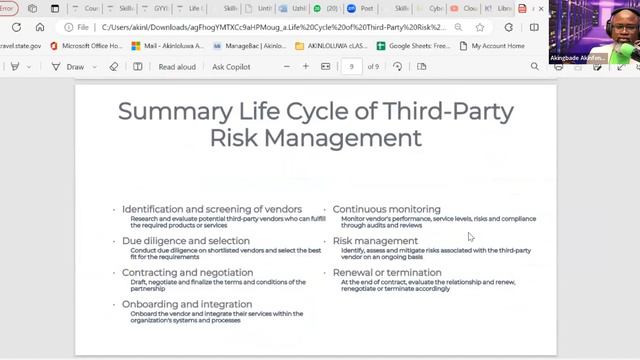Open the split screen icon
640x360 pixels.
click(x=534, y=27)
